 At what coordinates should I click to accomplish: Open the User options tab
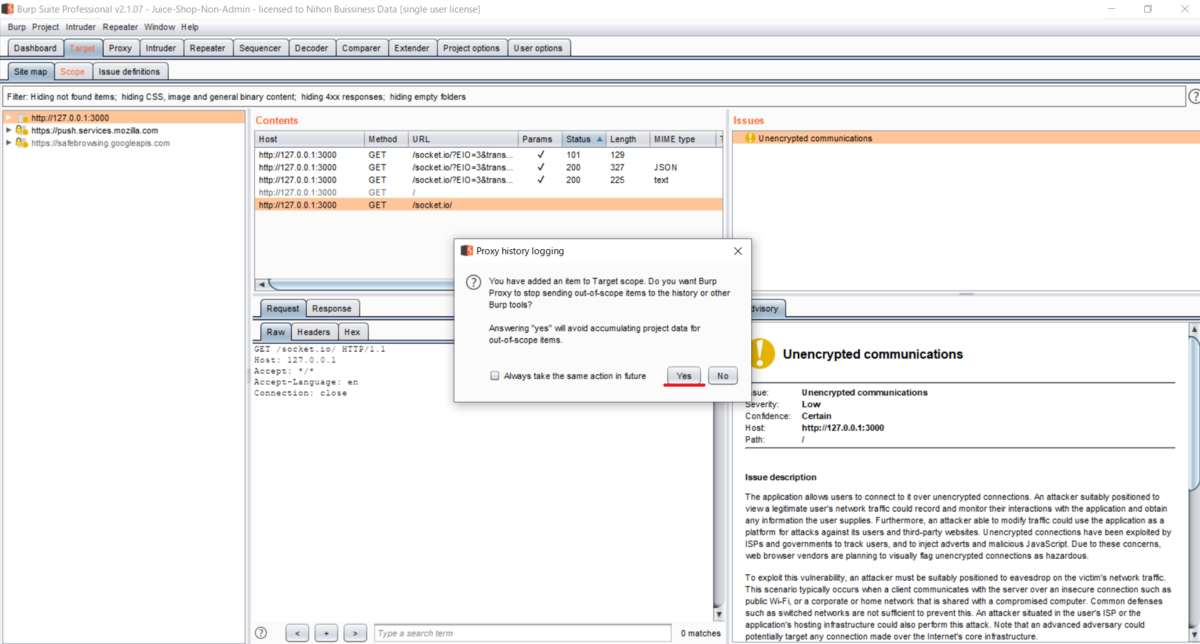(x=538, y=48)
